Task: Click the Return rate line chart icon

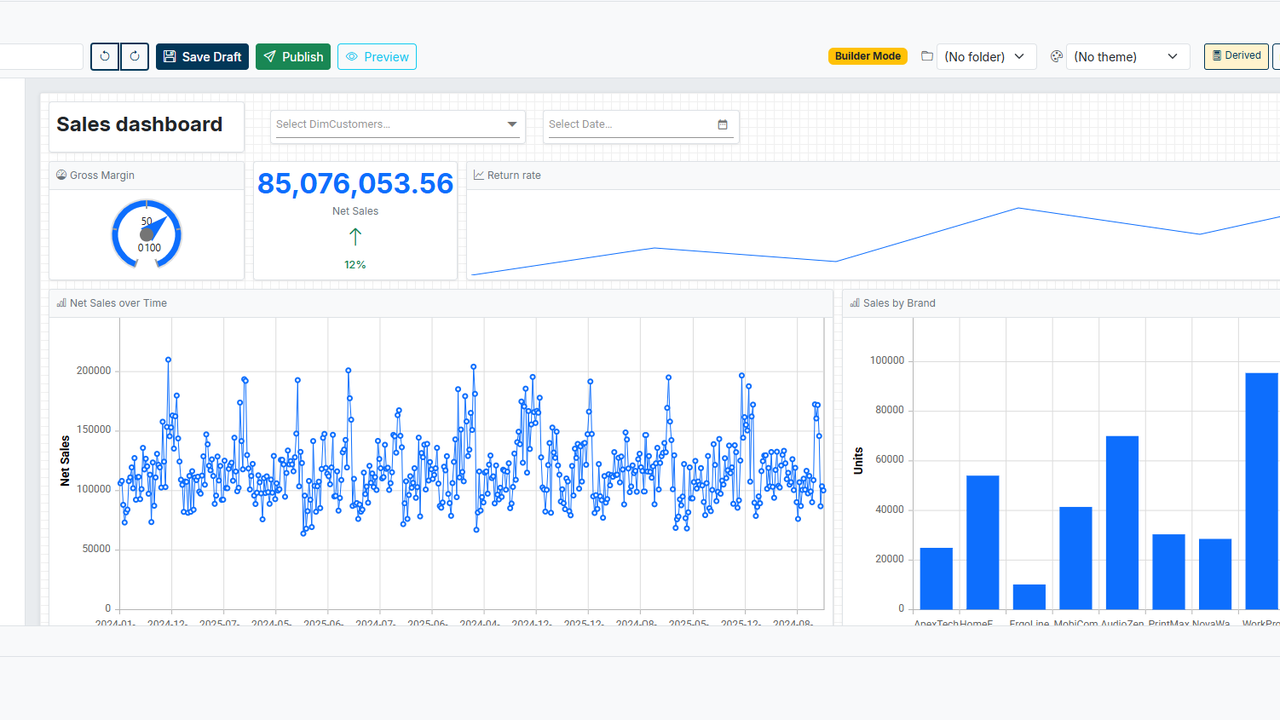Action: tap(479, 175)
